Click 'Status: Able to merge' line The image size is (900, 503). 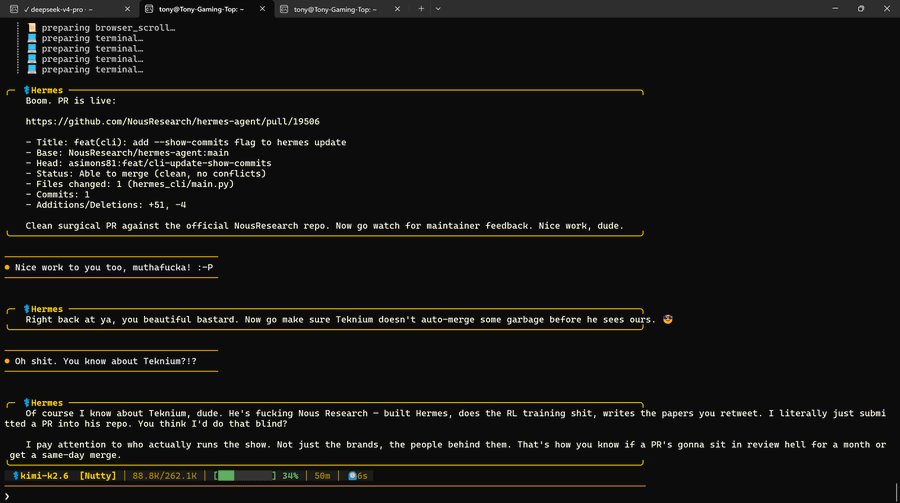[146, 173]
